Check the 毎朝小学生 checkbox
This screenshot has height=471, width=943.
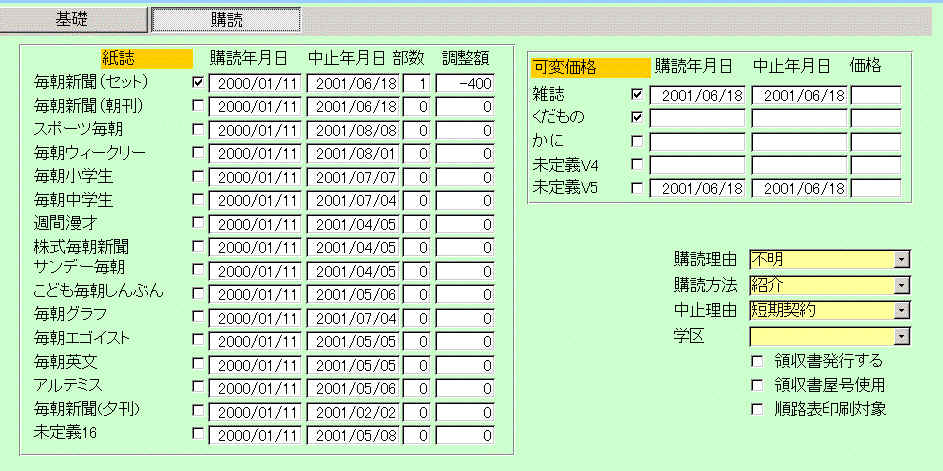coord(198,176)
